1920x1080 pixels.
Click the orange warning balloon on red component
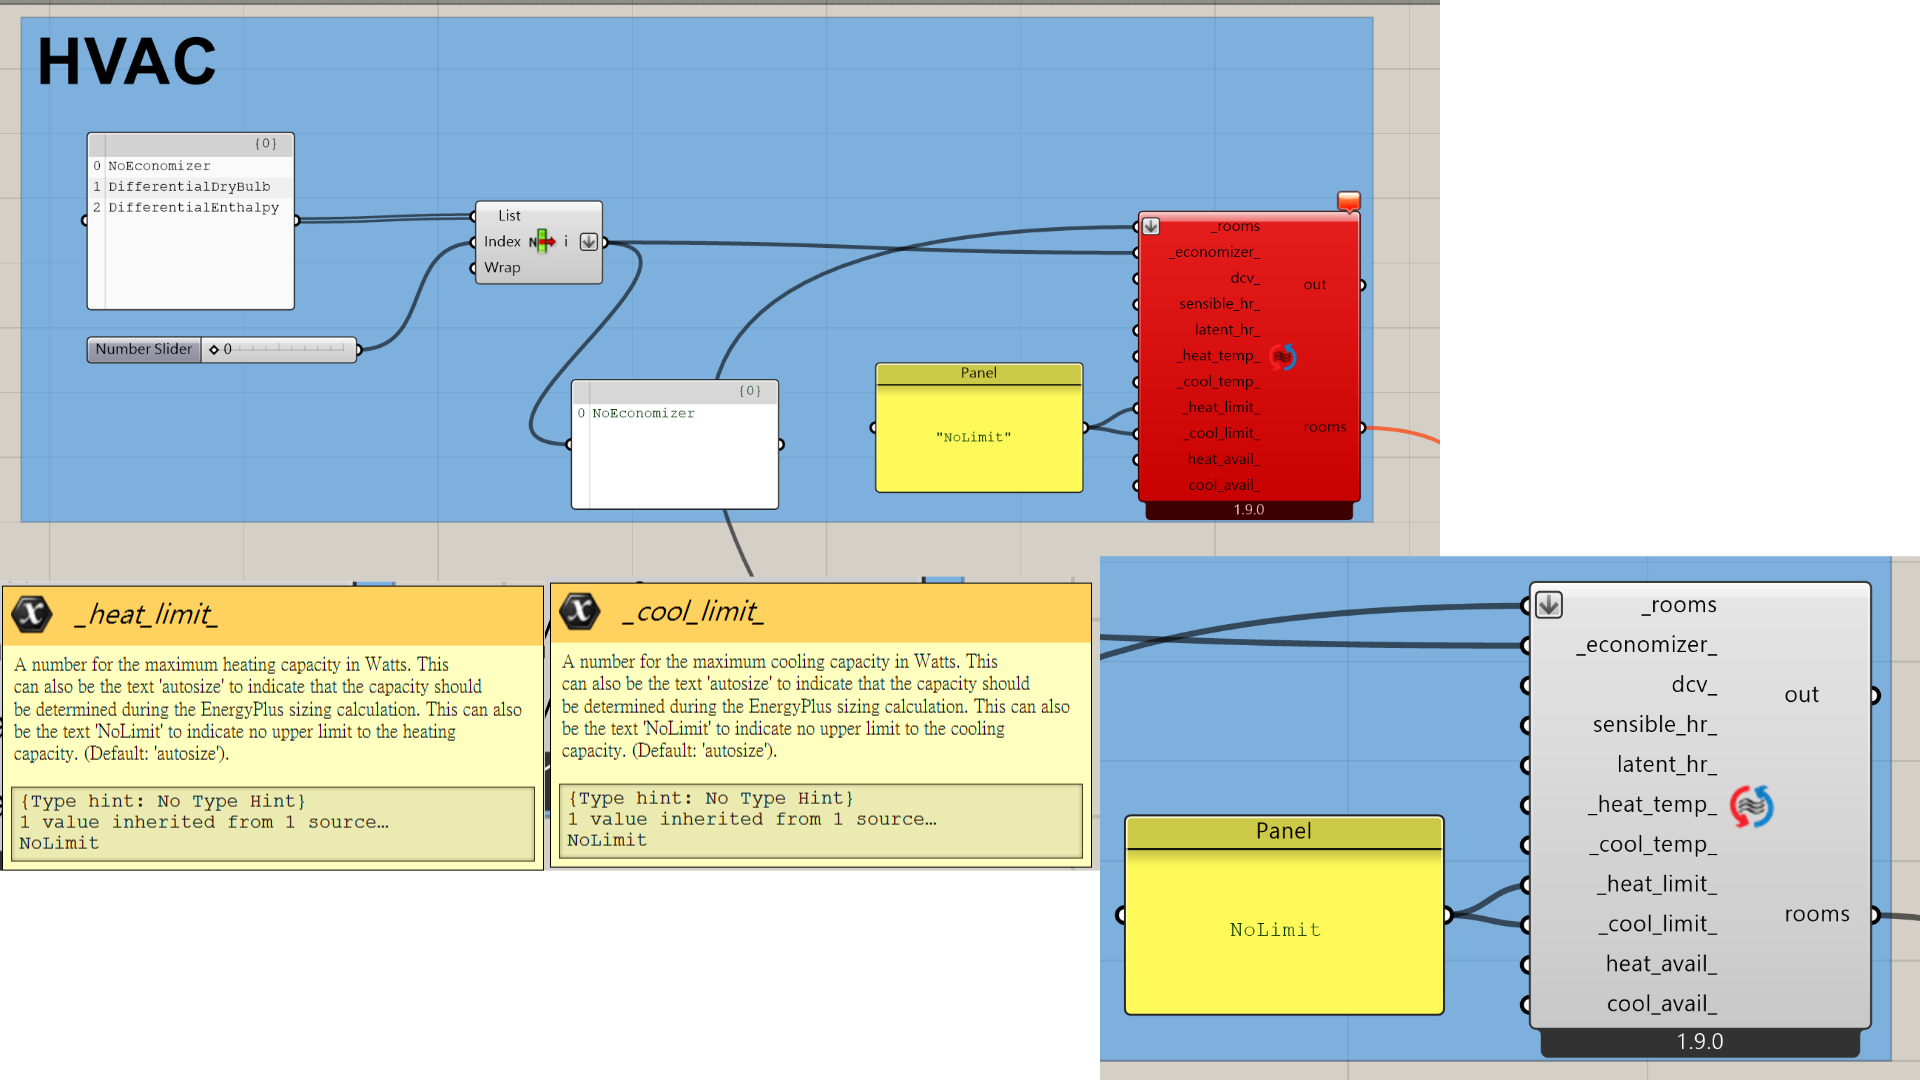tap(1348, 202)
